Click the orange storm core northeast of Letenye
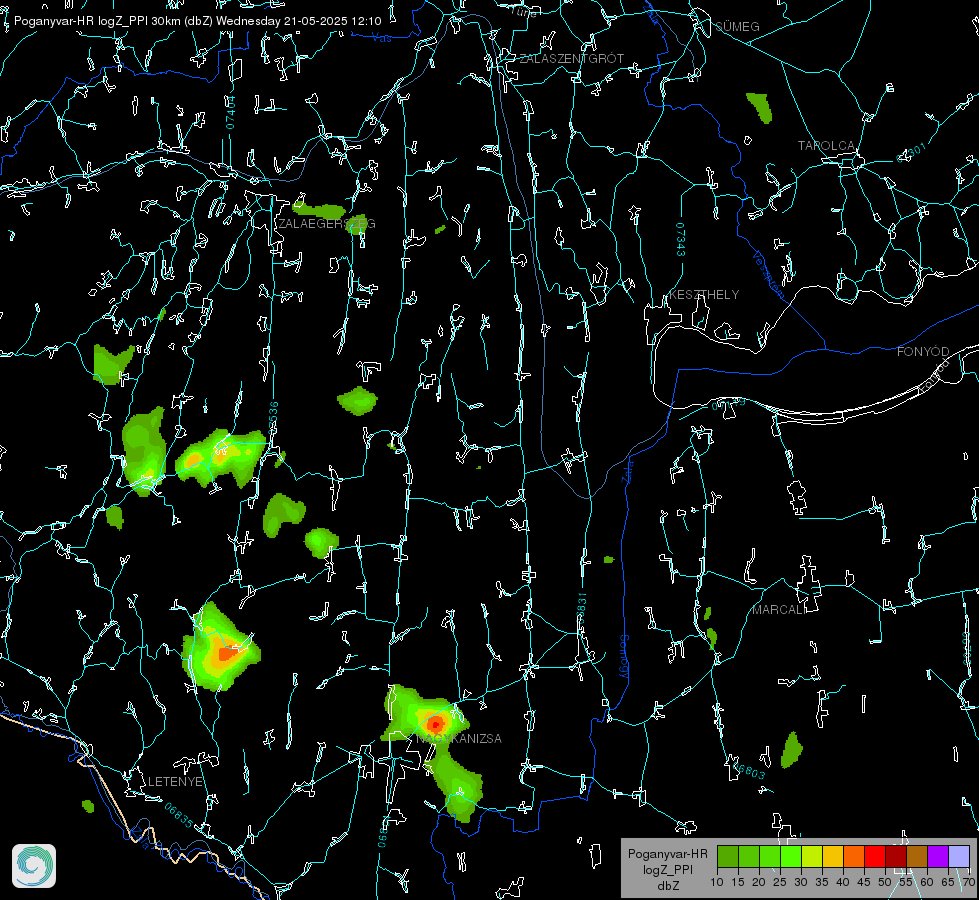 tap(228, 653)
